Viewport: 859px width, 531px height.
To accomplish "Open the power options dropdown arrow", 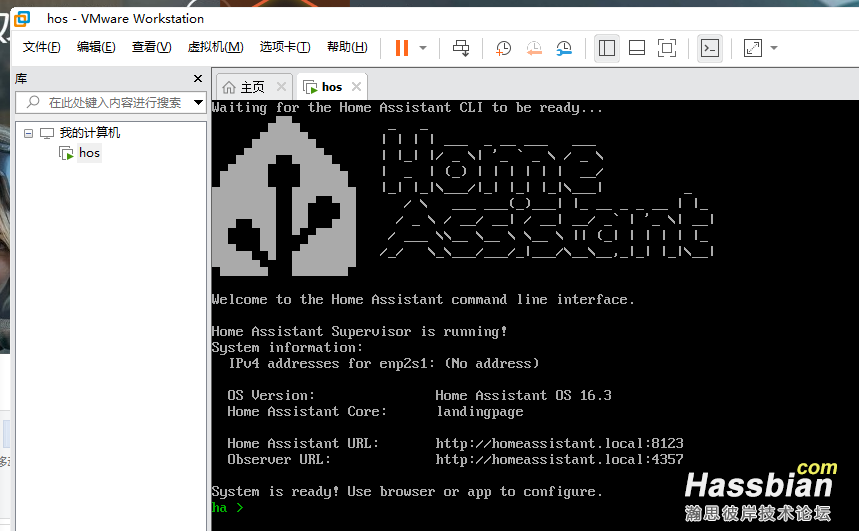I will coord(423,48).
